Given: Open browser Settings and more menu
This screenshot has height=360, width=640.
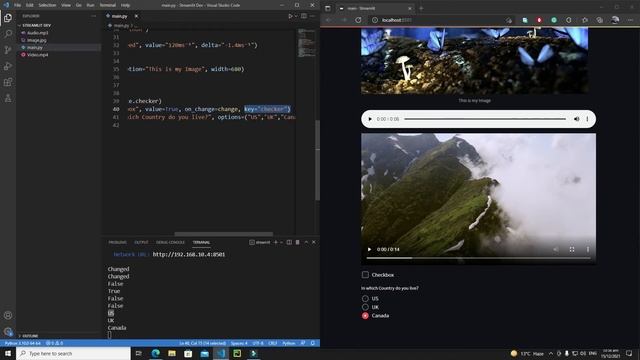Looking at the screenshot, I should pyautogui.click(x=631, y=20).
